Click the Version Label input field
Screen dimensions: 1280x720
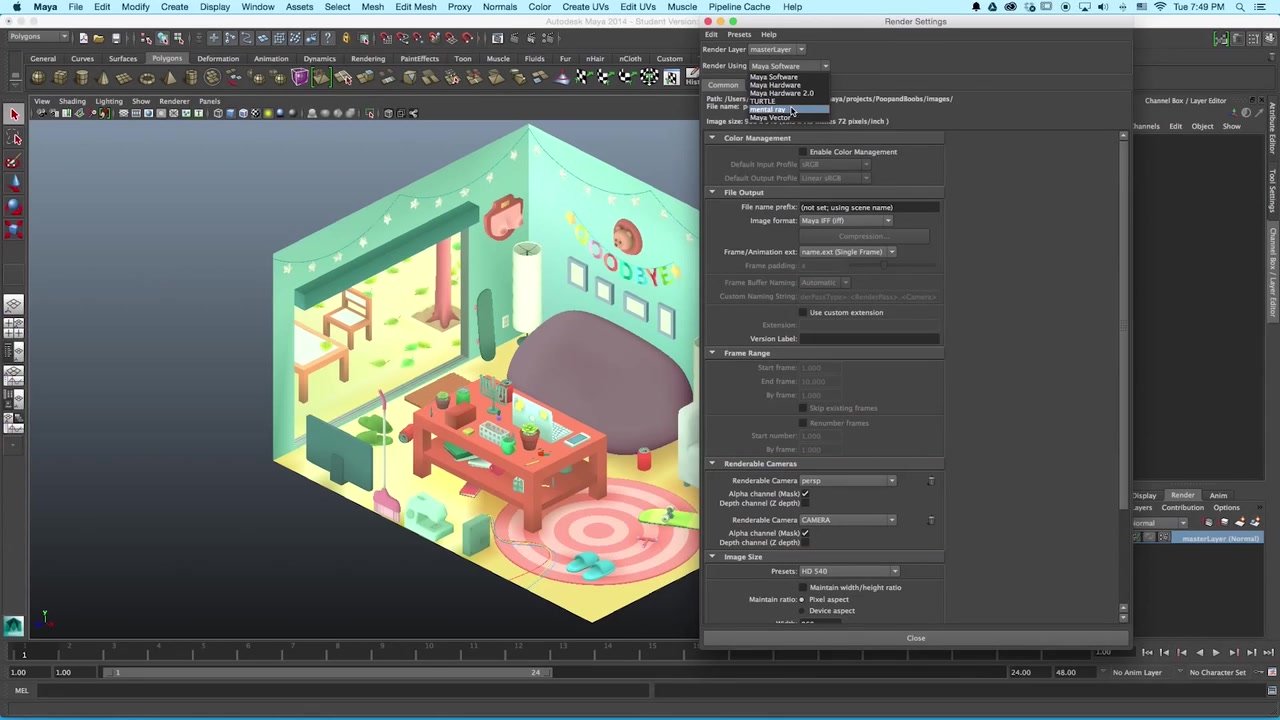(869, 339)
